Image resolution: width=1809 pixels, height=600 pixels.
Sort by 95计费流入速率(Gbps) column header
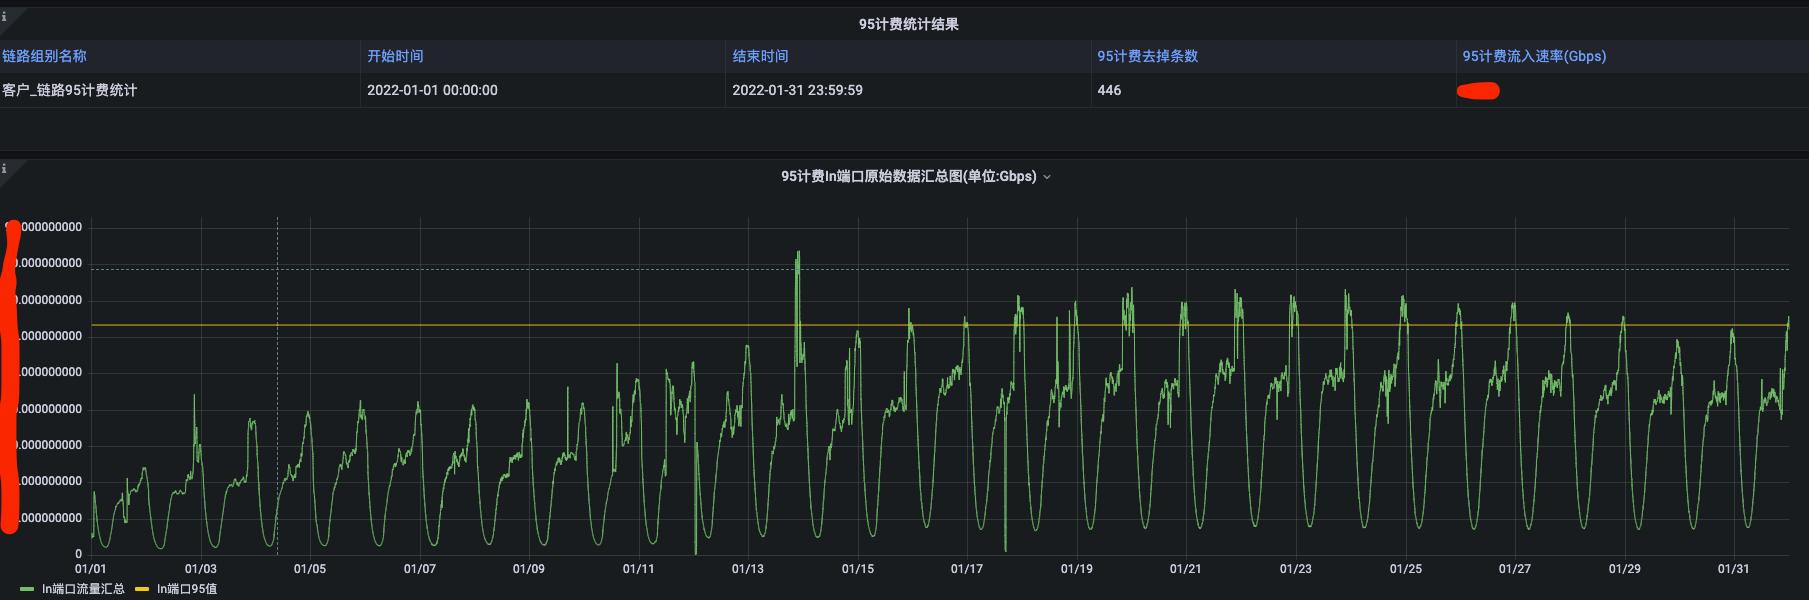(x=1534, y=56)
